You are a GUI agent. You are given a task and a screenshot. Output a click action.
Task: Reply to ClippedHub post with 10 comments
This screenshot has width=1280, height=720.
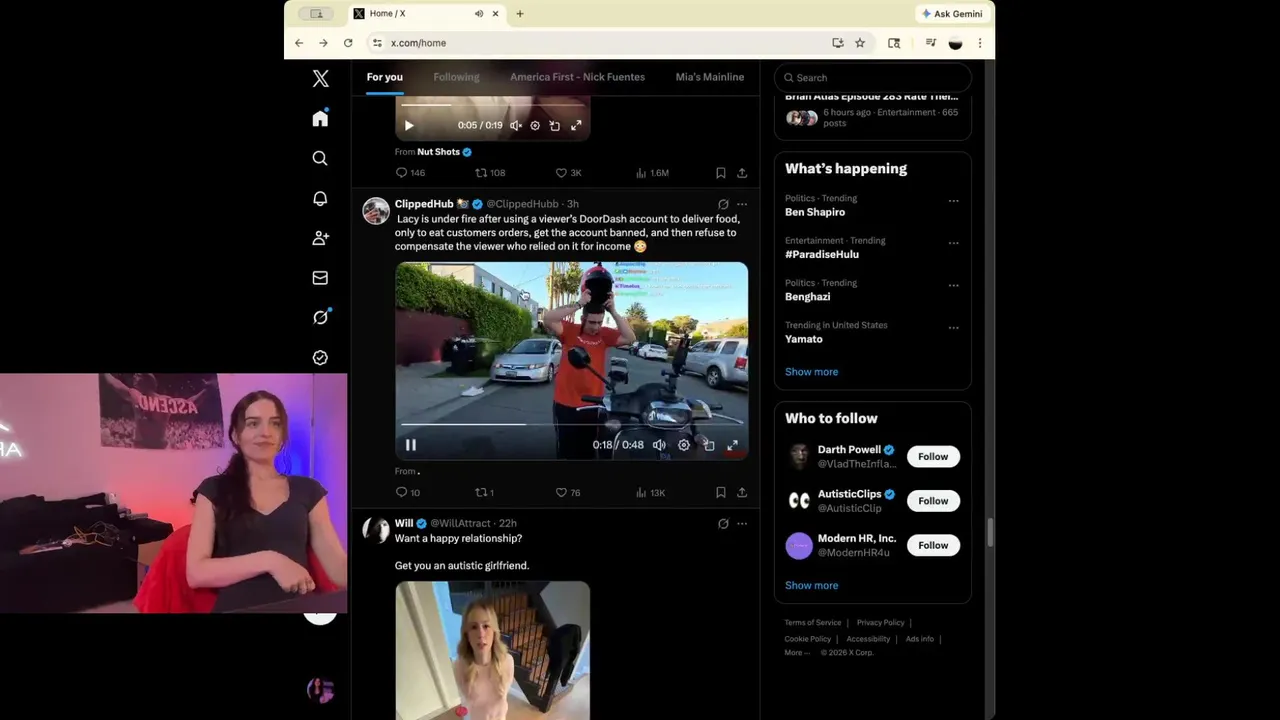[407, 492]
